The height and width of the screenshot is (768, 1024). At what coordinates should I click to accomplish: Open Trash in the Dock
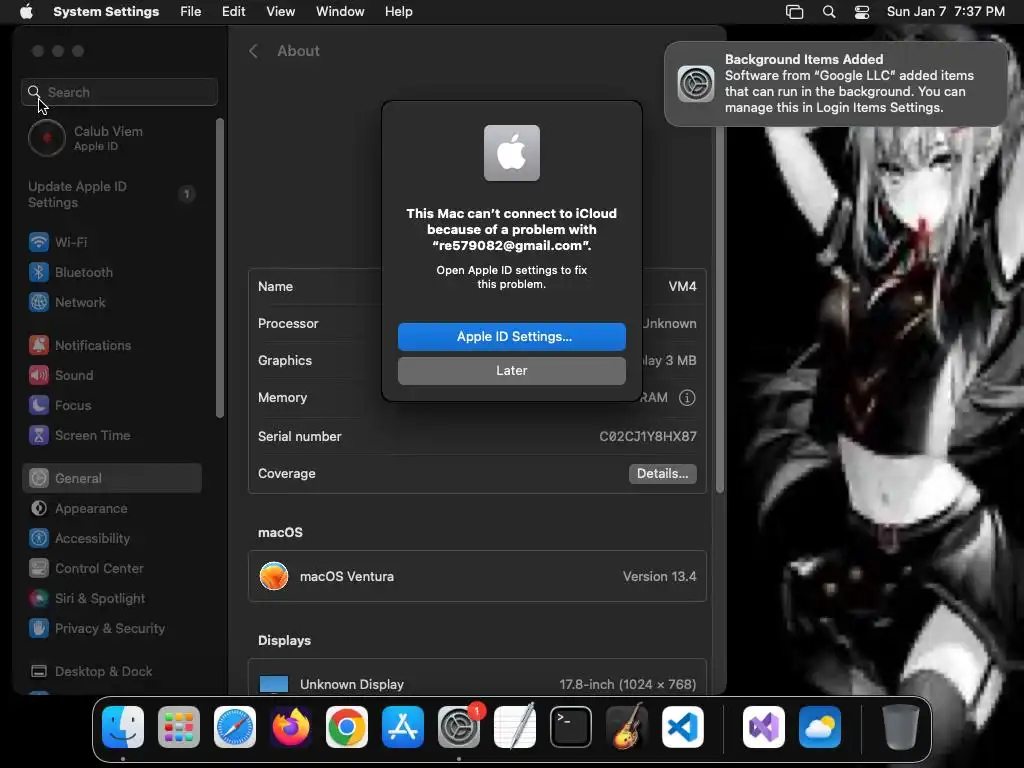coord(901,727)
